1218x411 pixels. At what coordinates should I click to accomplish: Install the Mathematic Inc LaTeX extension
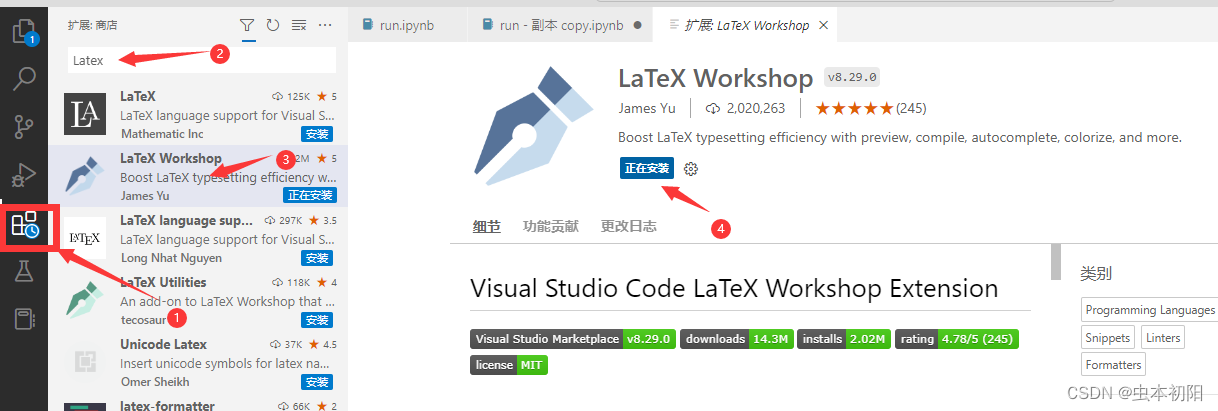point(317,134)
